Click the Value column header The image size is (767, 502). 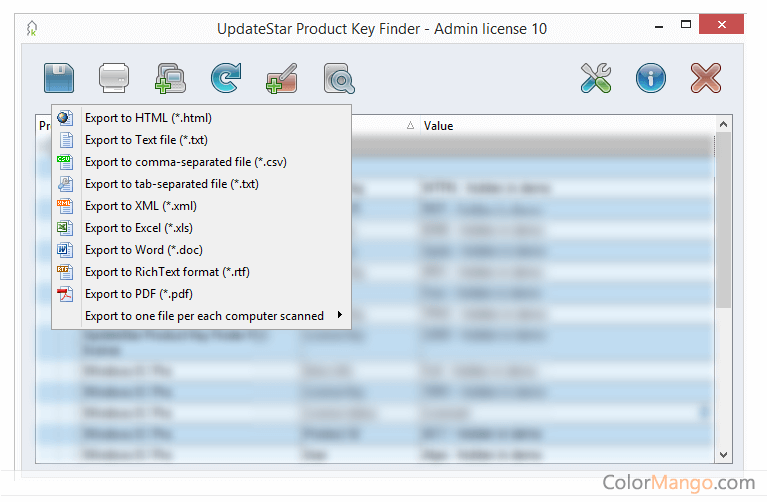[x=438, y=126]
